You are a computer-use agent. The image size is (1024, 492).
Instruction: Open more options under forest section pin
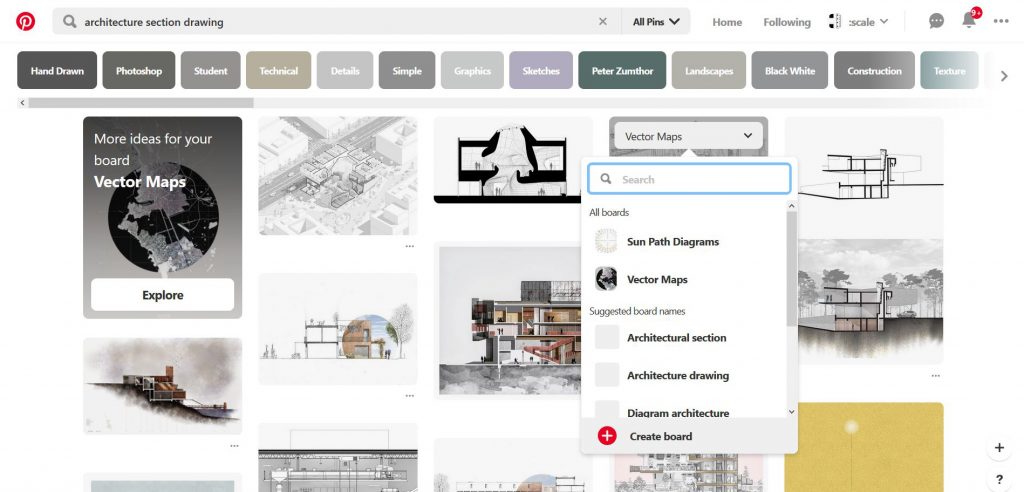(x=936, y=376)
